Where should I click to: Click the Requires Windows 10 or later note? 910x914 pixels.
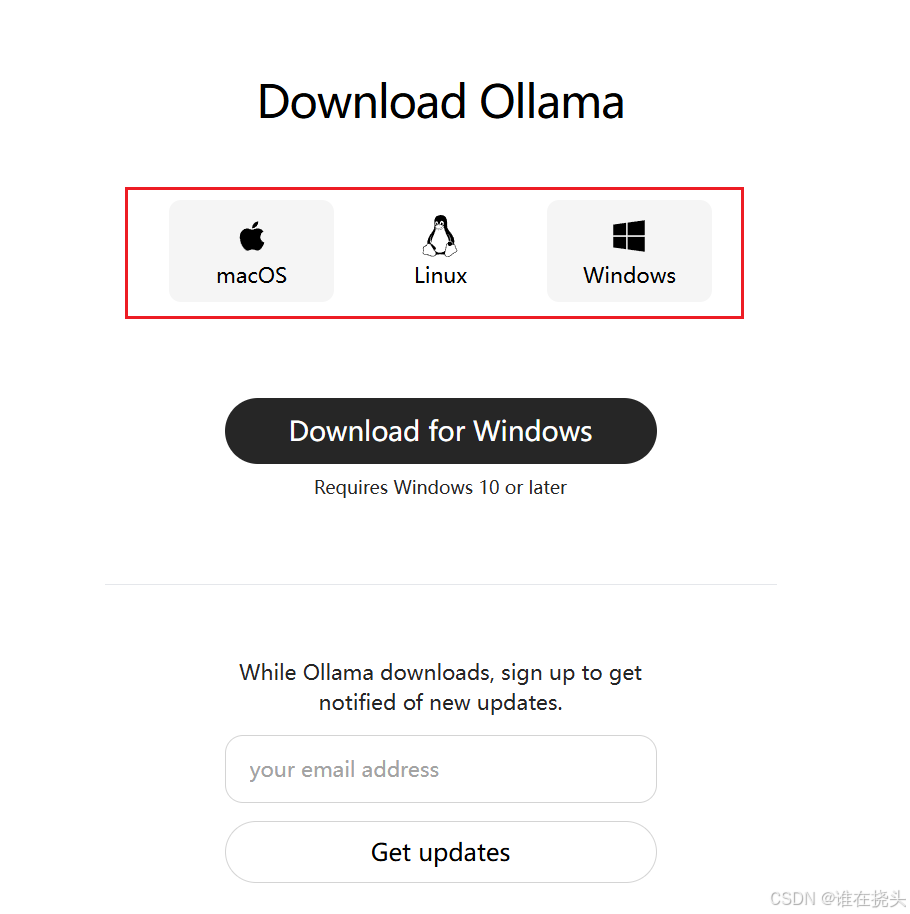[440, 487]
